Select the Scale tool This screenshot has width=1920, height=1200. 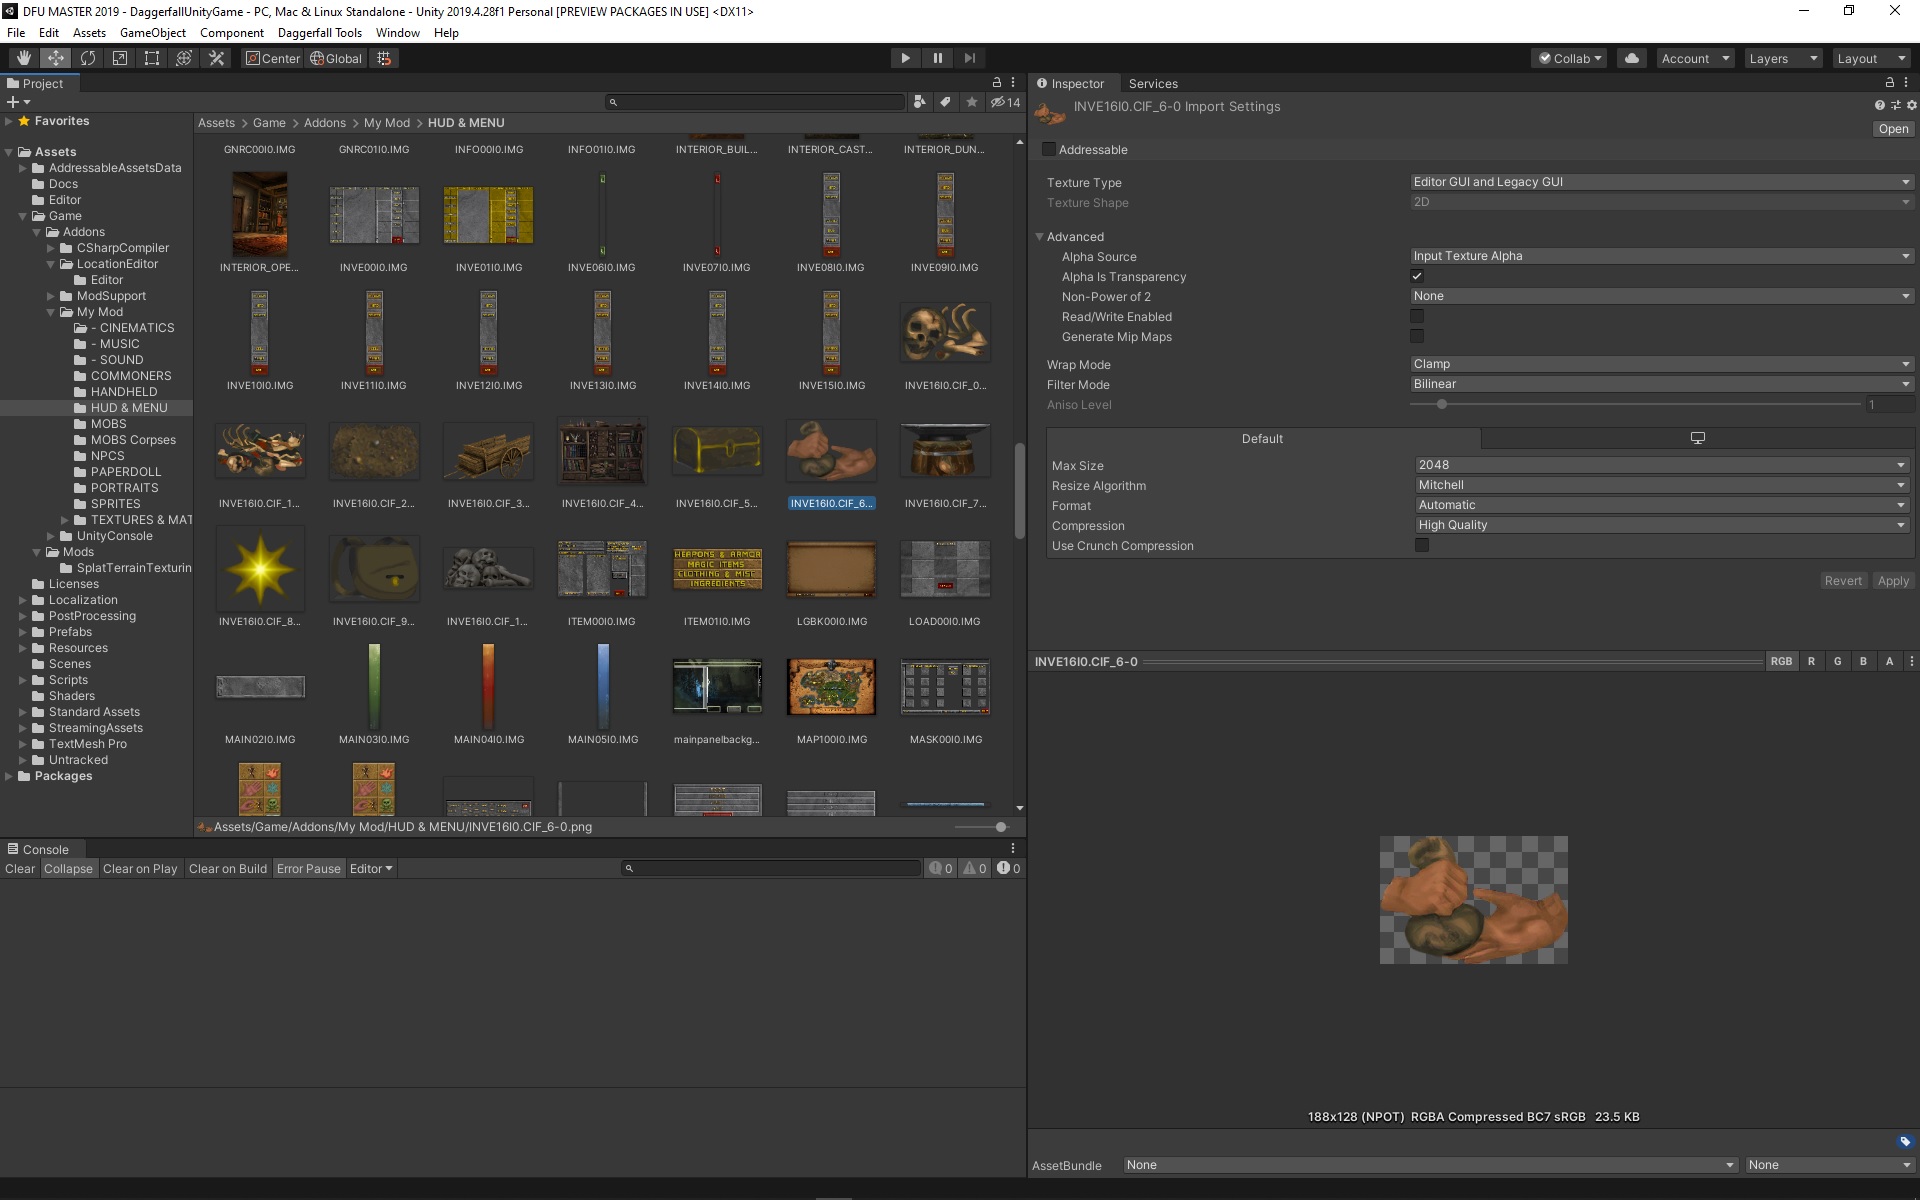(119, 58)
